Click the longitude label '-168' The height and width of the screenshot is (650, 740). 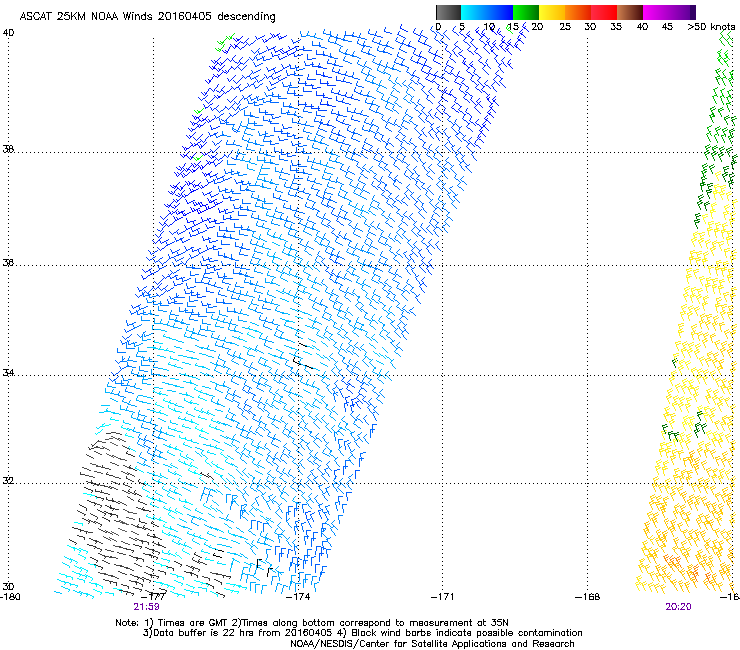[x=588, y=597]
